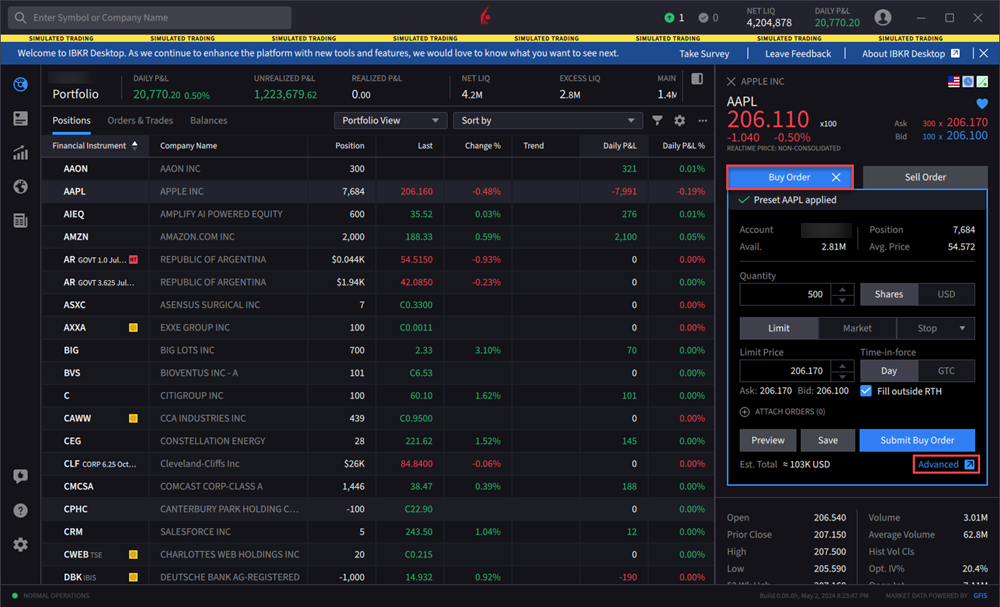Select Limit order type
The height and width of the screenshot is (607, 1000).
(779, 328)
